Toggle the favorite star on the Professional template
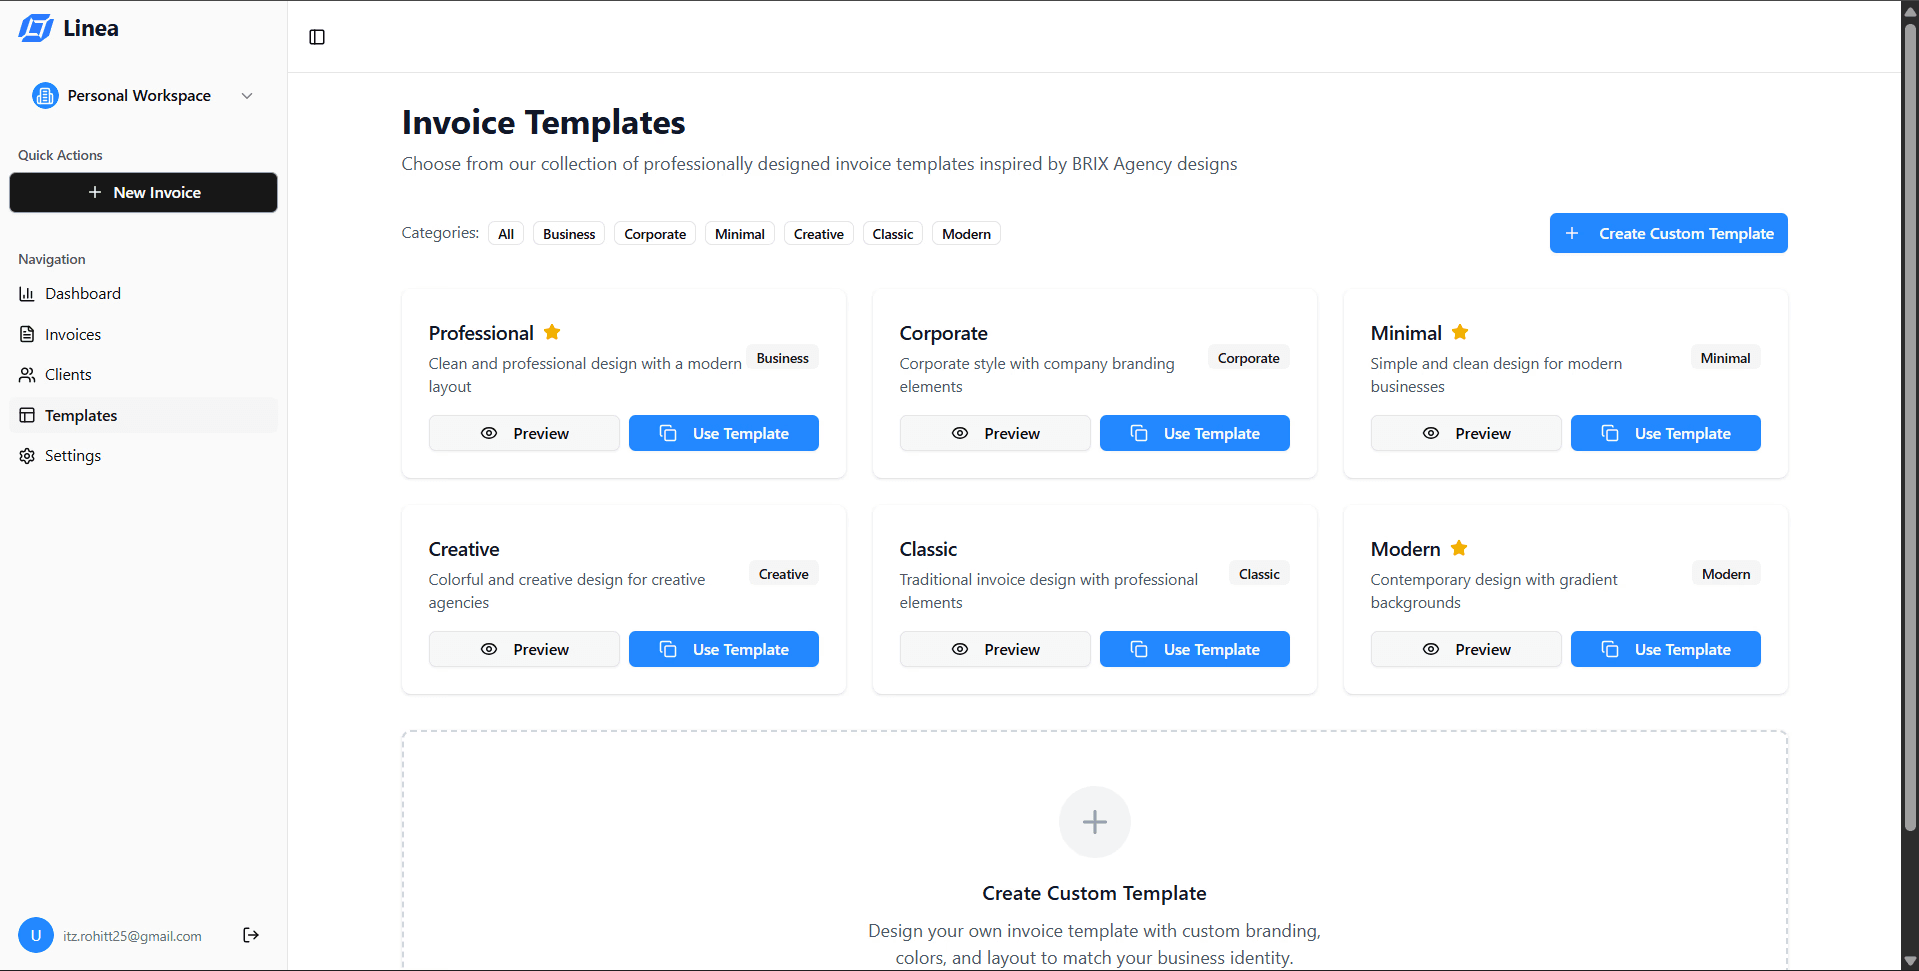Viewport: 1919px width, 971px height. pos(552,331)
